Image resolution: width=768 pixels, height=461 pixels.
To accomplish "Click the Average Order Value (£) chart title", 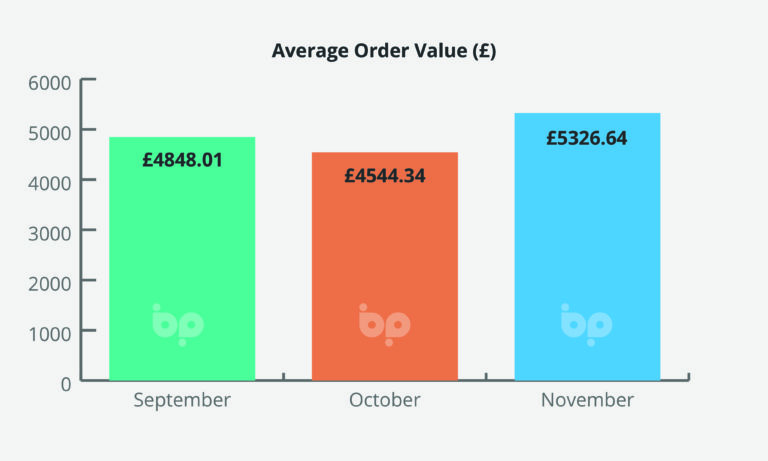I will (384, 51).
